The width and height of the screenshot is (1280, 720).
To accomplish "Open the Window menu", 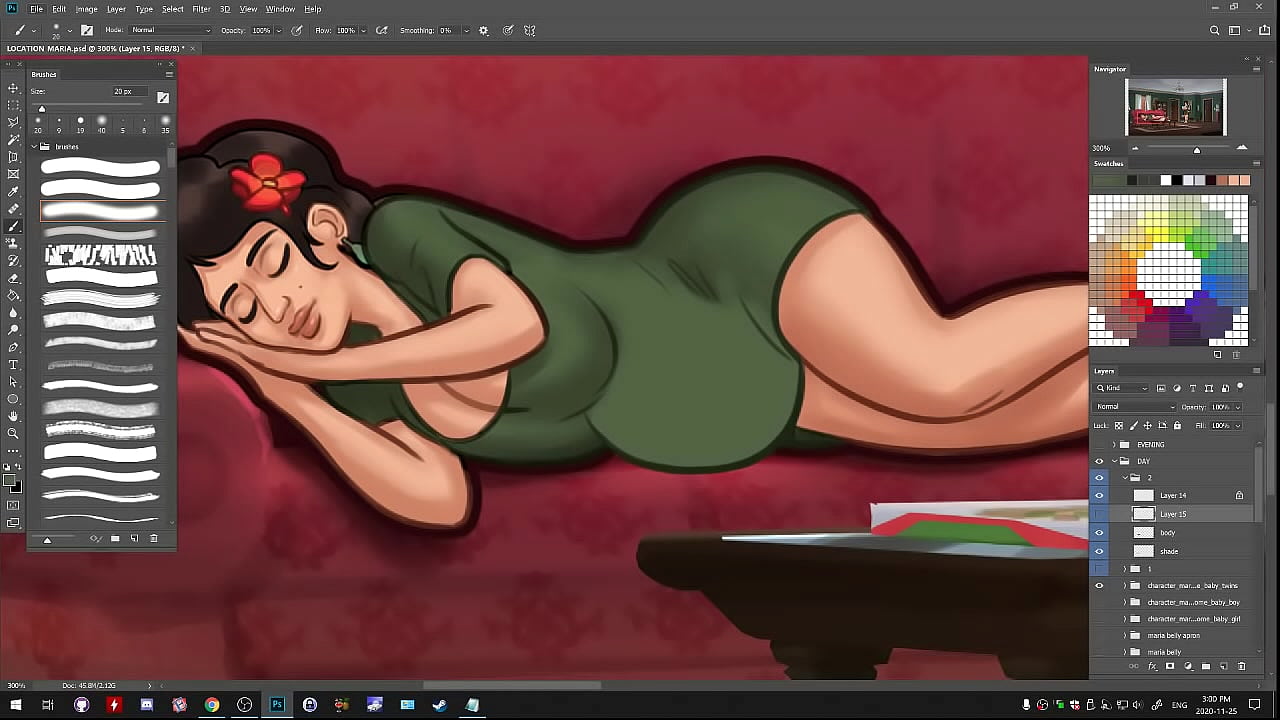I will pos(280,9).
